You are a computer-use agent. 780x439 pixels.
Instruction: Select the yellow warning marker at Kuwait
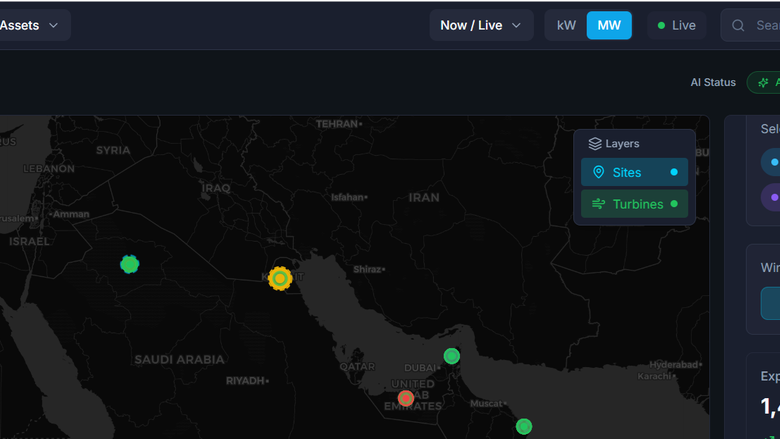click(x=280, y=278)
